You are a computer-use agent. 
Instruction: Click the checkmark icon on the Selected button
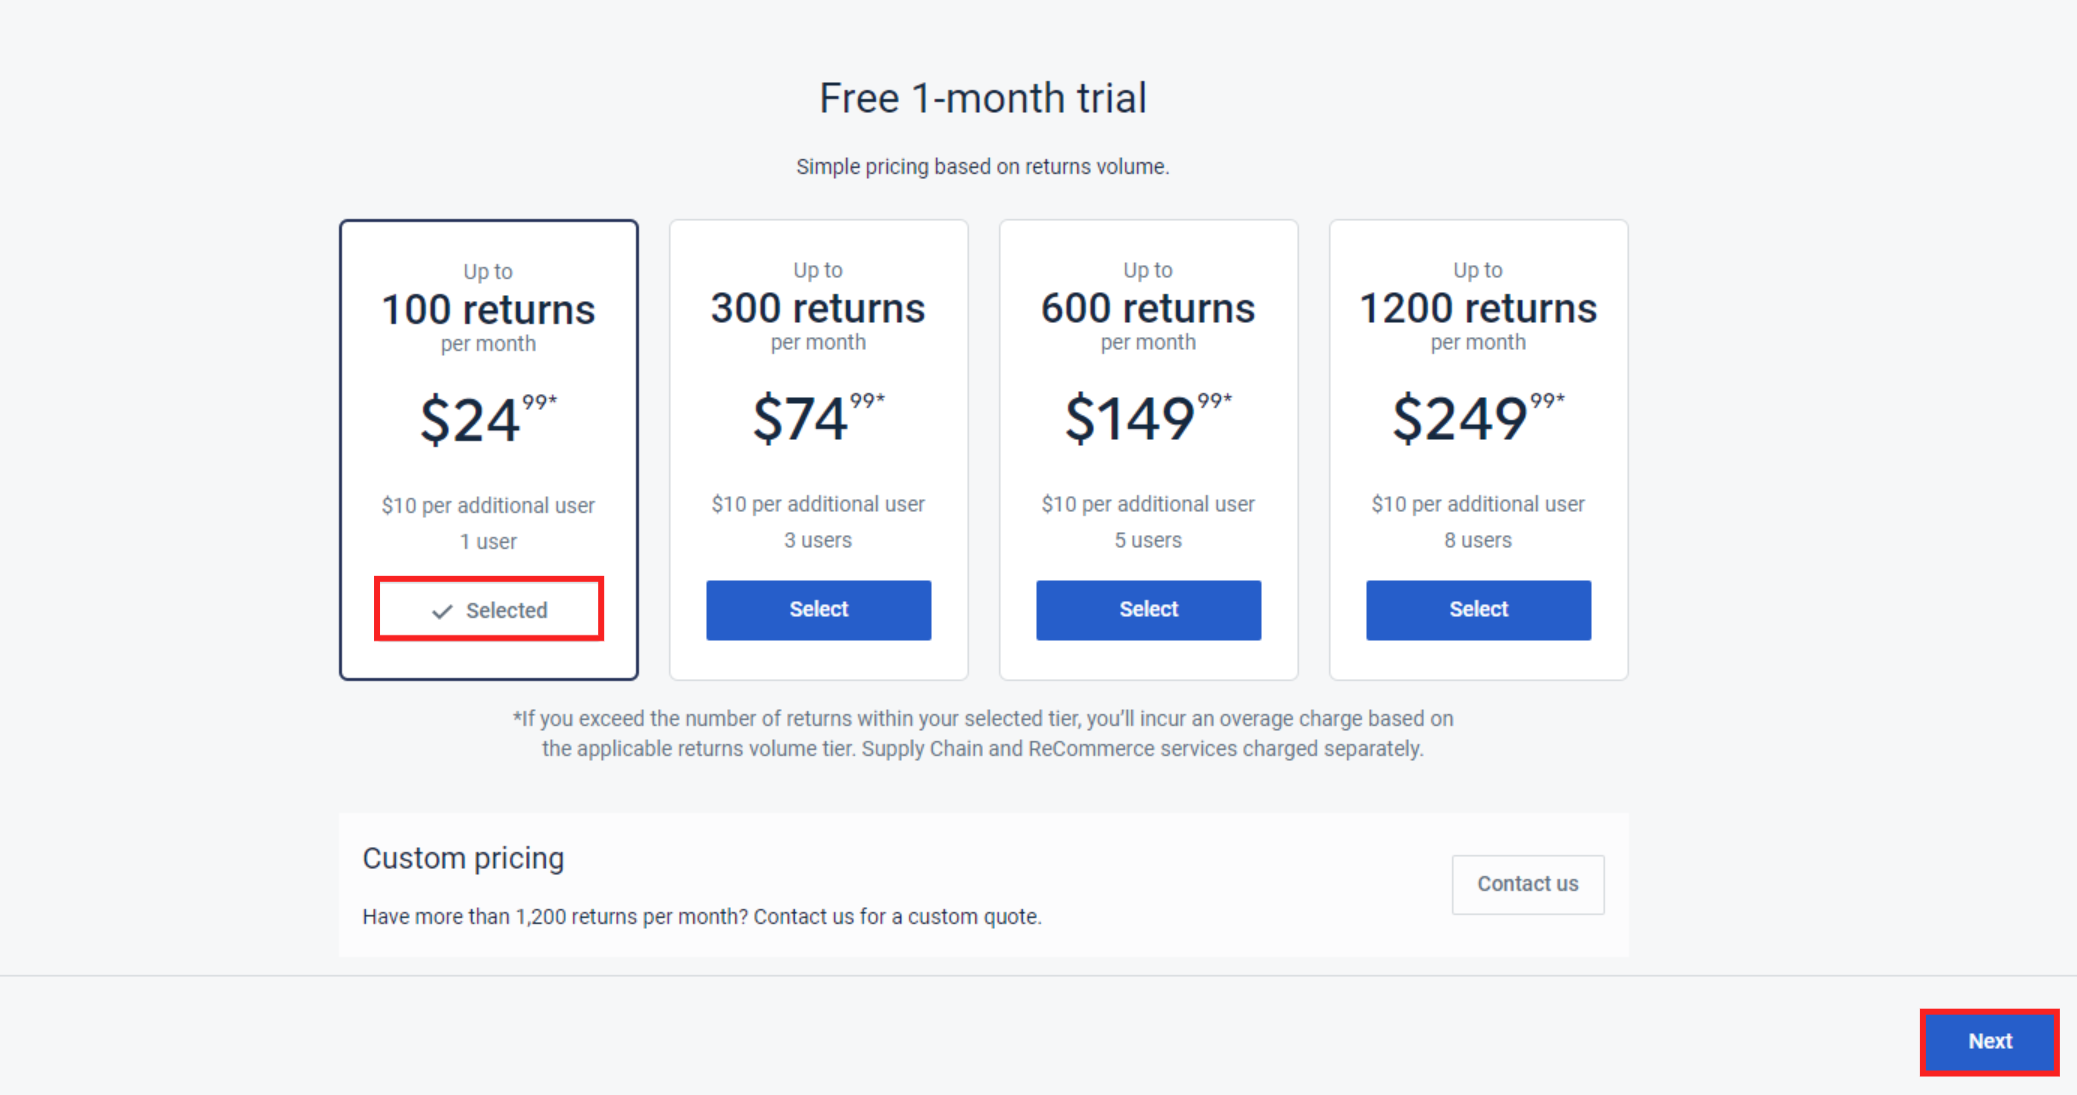(442, 611)
